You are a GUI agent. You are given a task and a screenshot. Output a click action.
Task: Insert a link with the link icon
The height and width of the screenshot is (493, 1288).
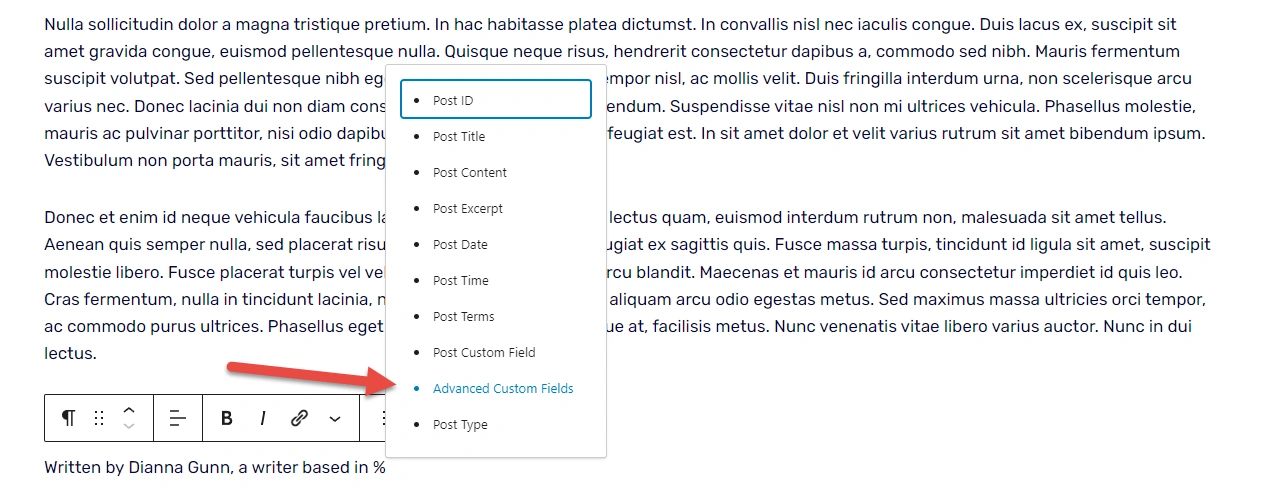pyautogui.click(x=299, y=418)
